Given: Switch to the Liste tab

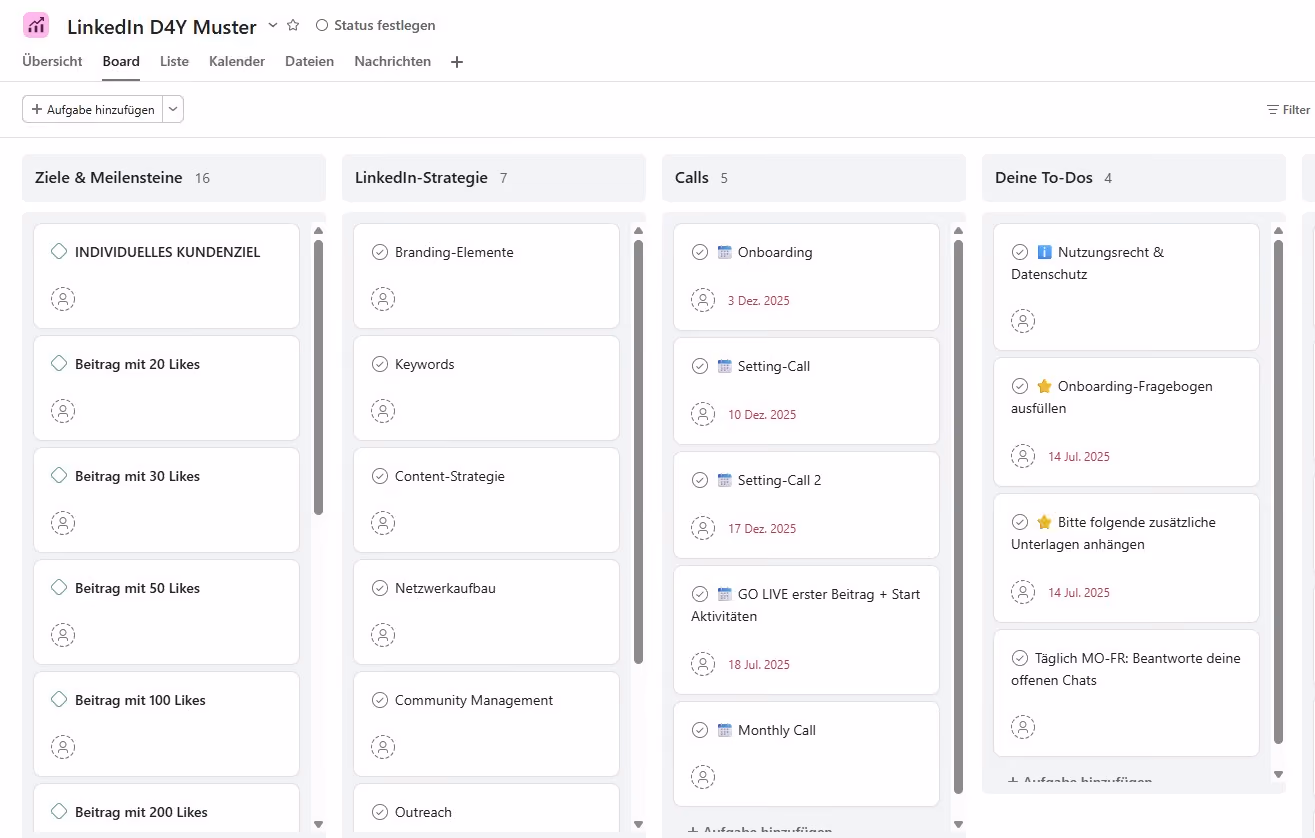Looking at the screenshot, I should pos(174,61).
